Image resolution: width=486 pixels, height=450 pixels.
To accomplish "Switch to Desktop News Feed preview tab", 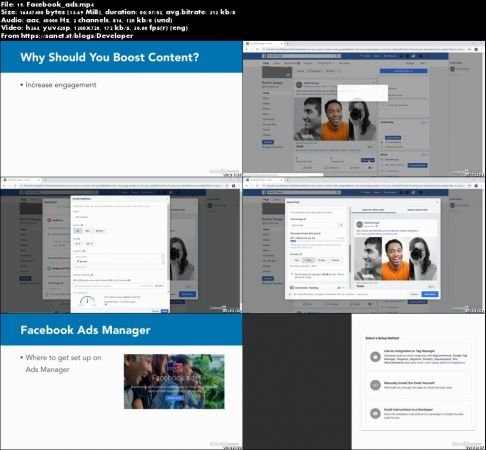I will [373, 210].
